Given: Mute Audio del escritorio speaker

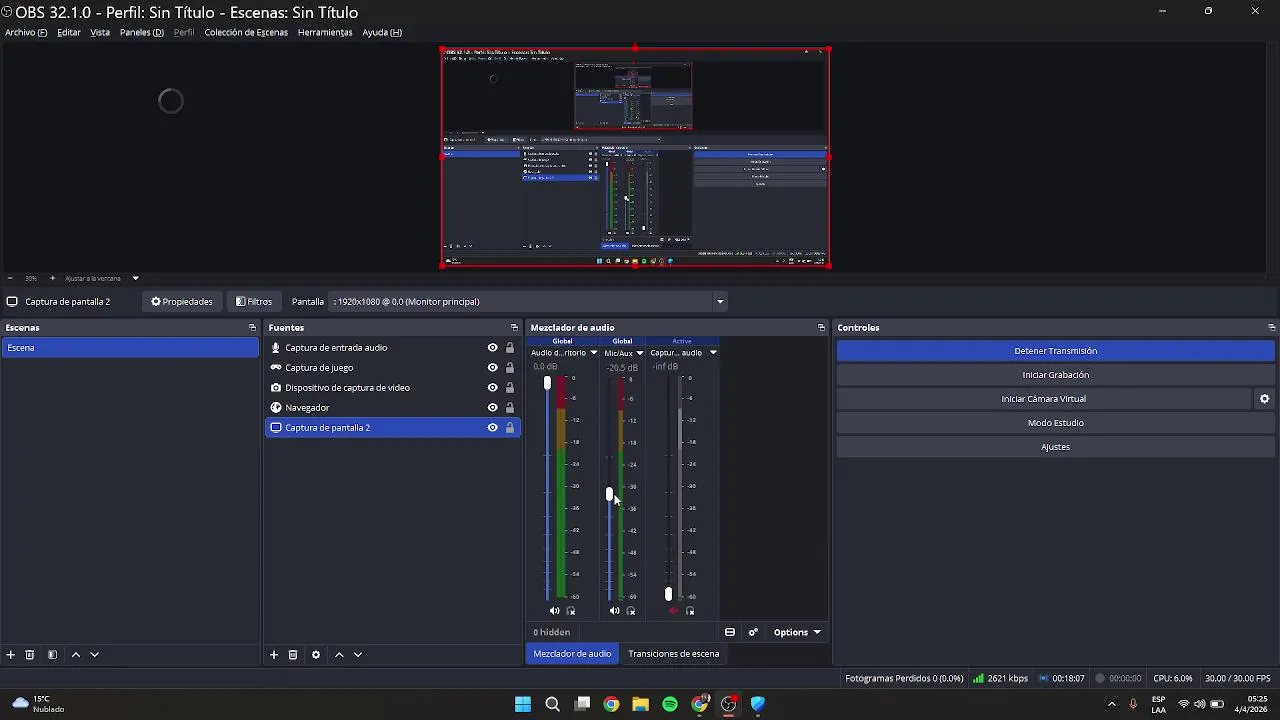Looking at the screenshot, I should [x=555, y=611].
